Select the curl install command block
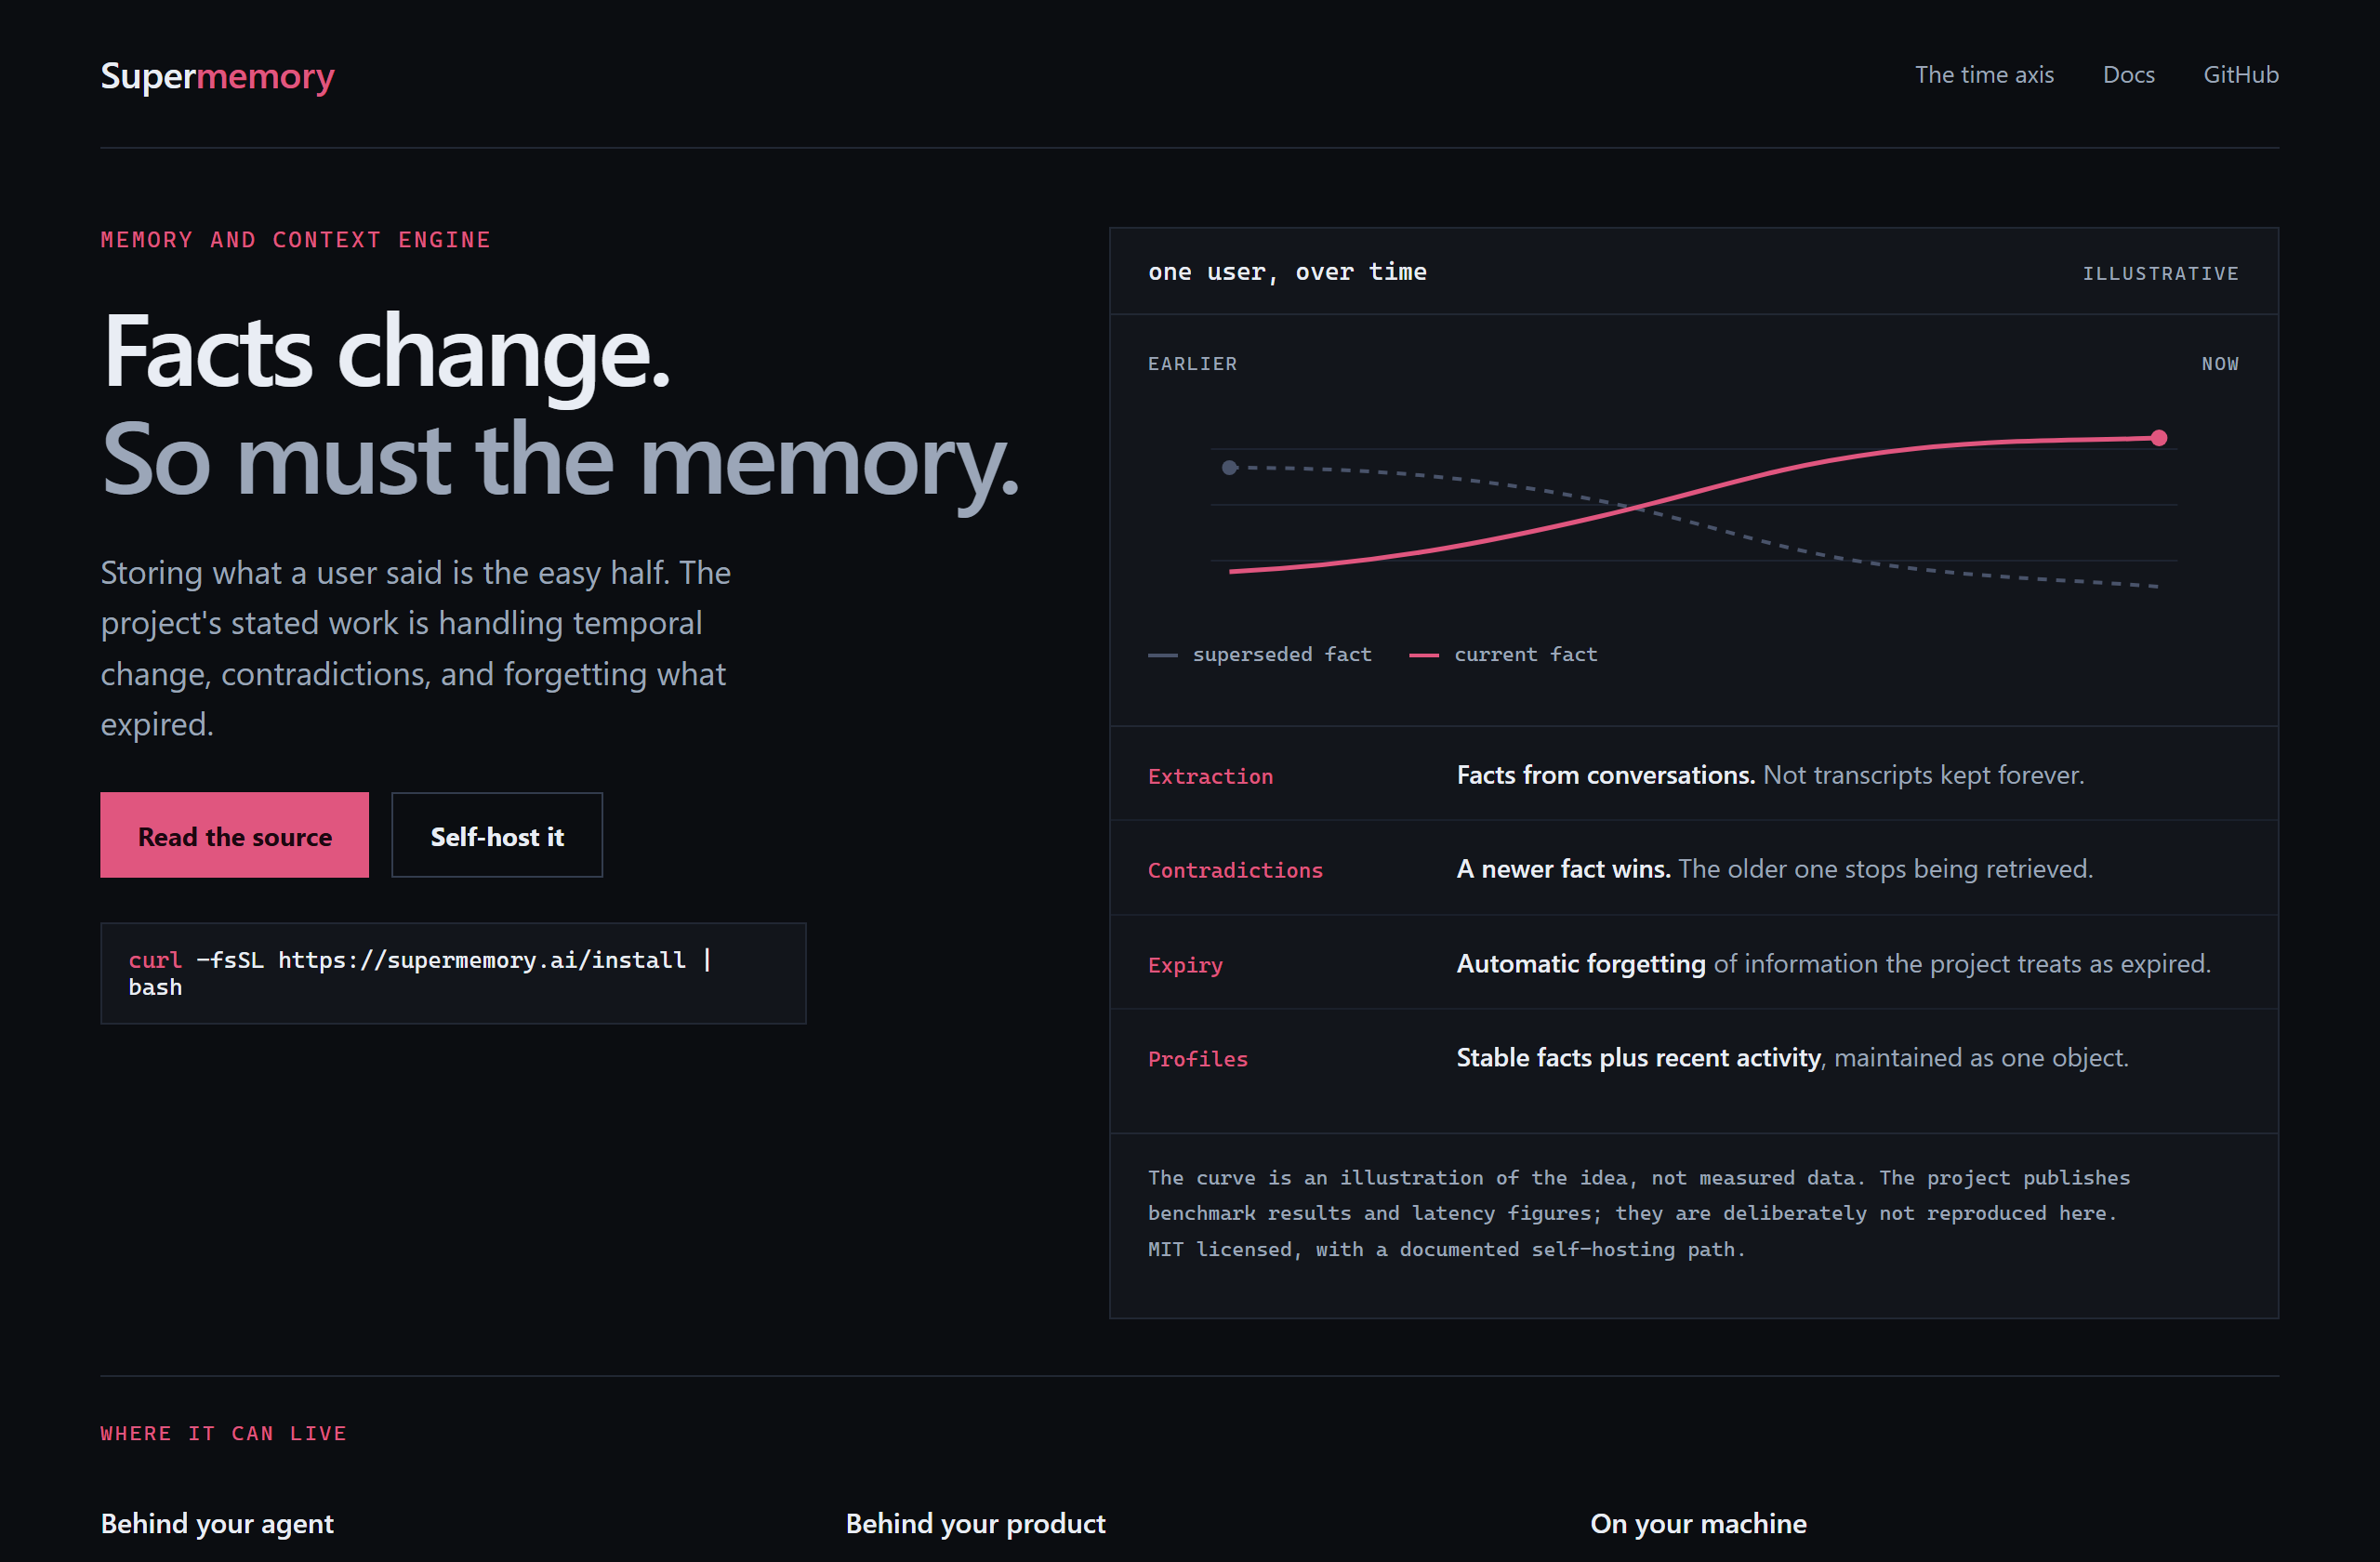This screenshot has width=2380, height=1562. tap(453, 973)
